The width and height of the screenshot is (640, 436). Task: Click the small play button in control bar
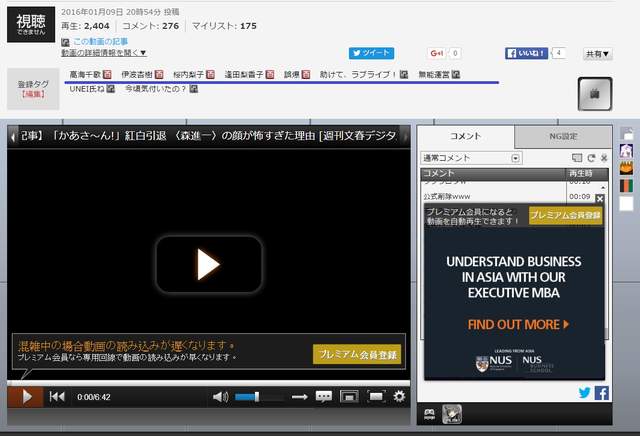(25, 396)
